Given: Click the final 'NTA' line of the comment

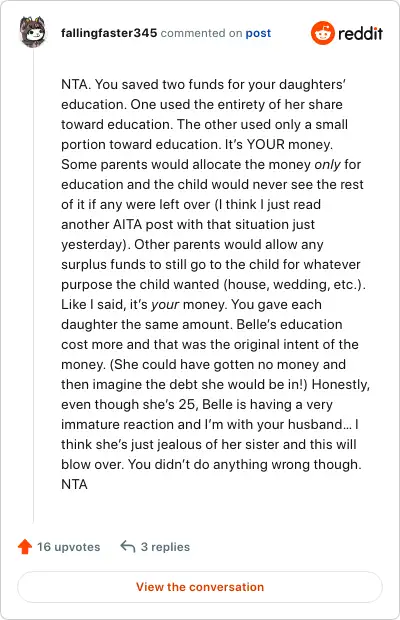Looking at the screenshot, I should tap(74, 484).
